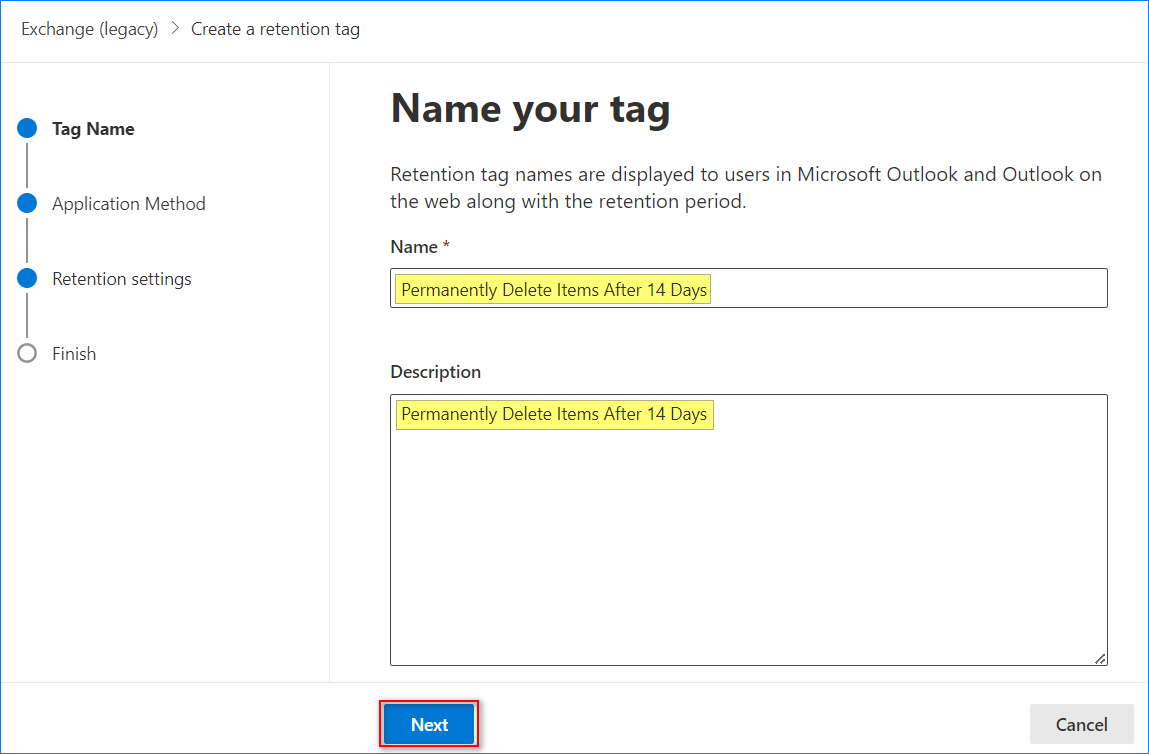1149x754 pixels.
Task: Grab the Description box resize handle
Action: pyautogui.click(x=1100, y=658)
